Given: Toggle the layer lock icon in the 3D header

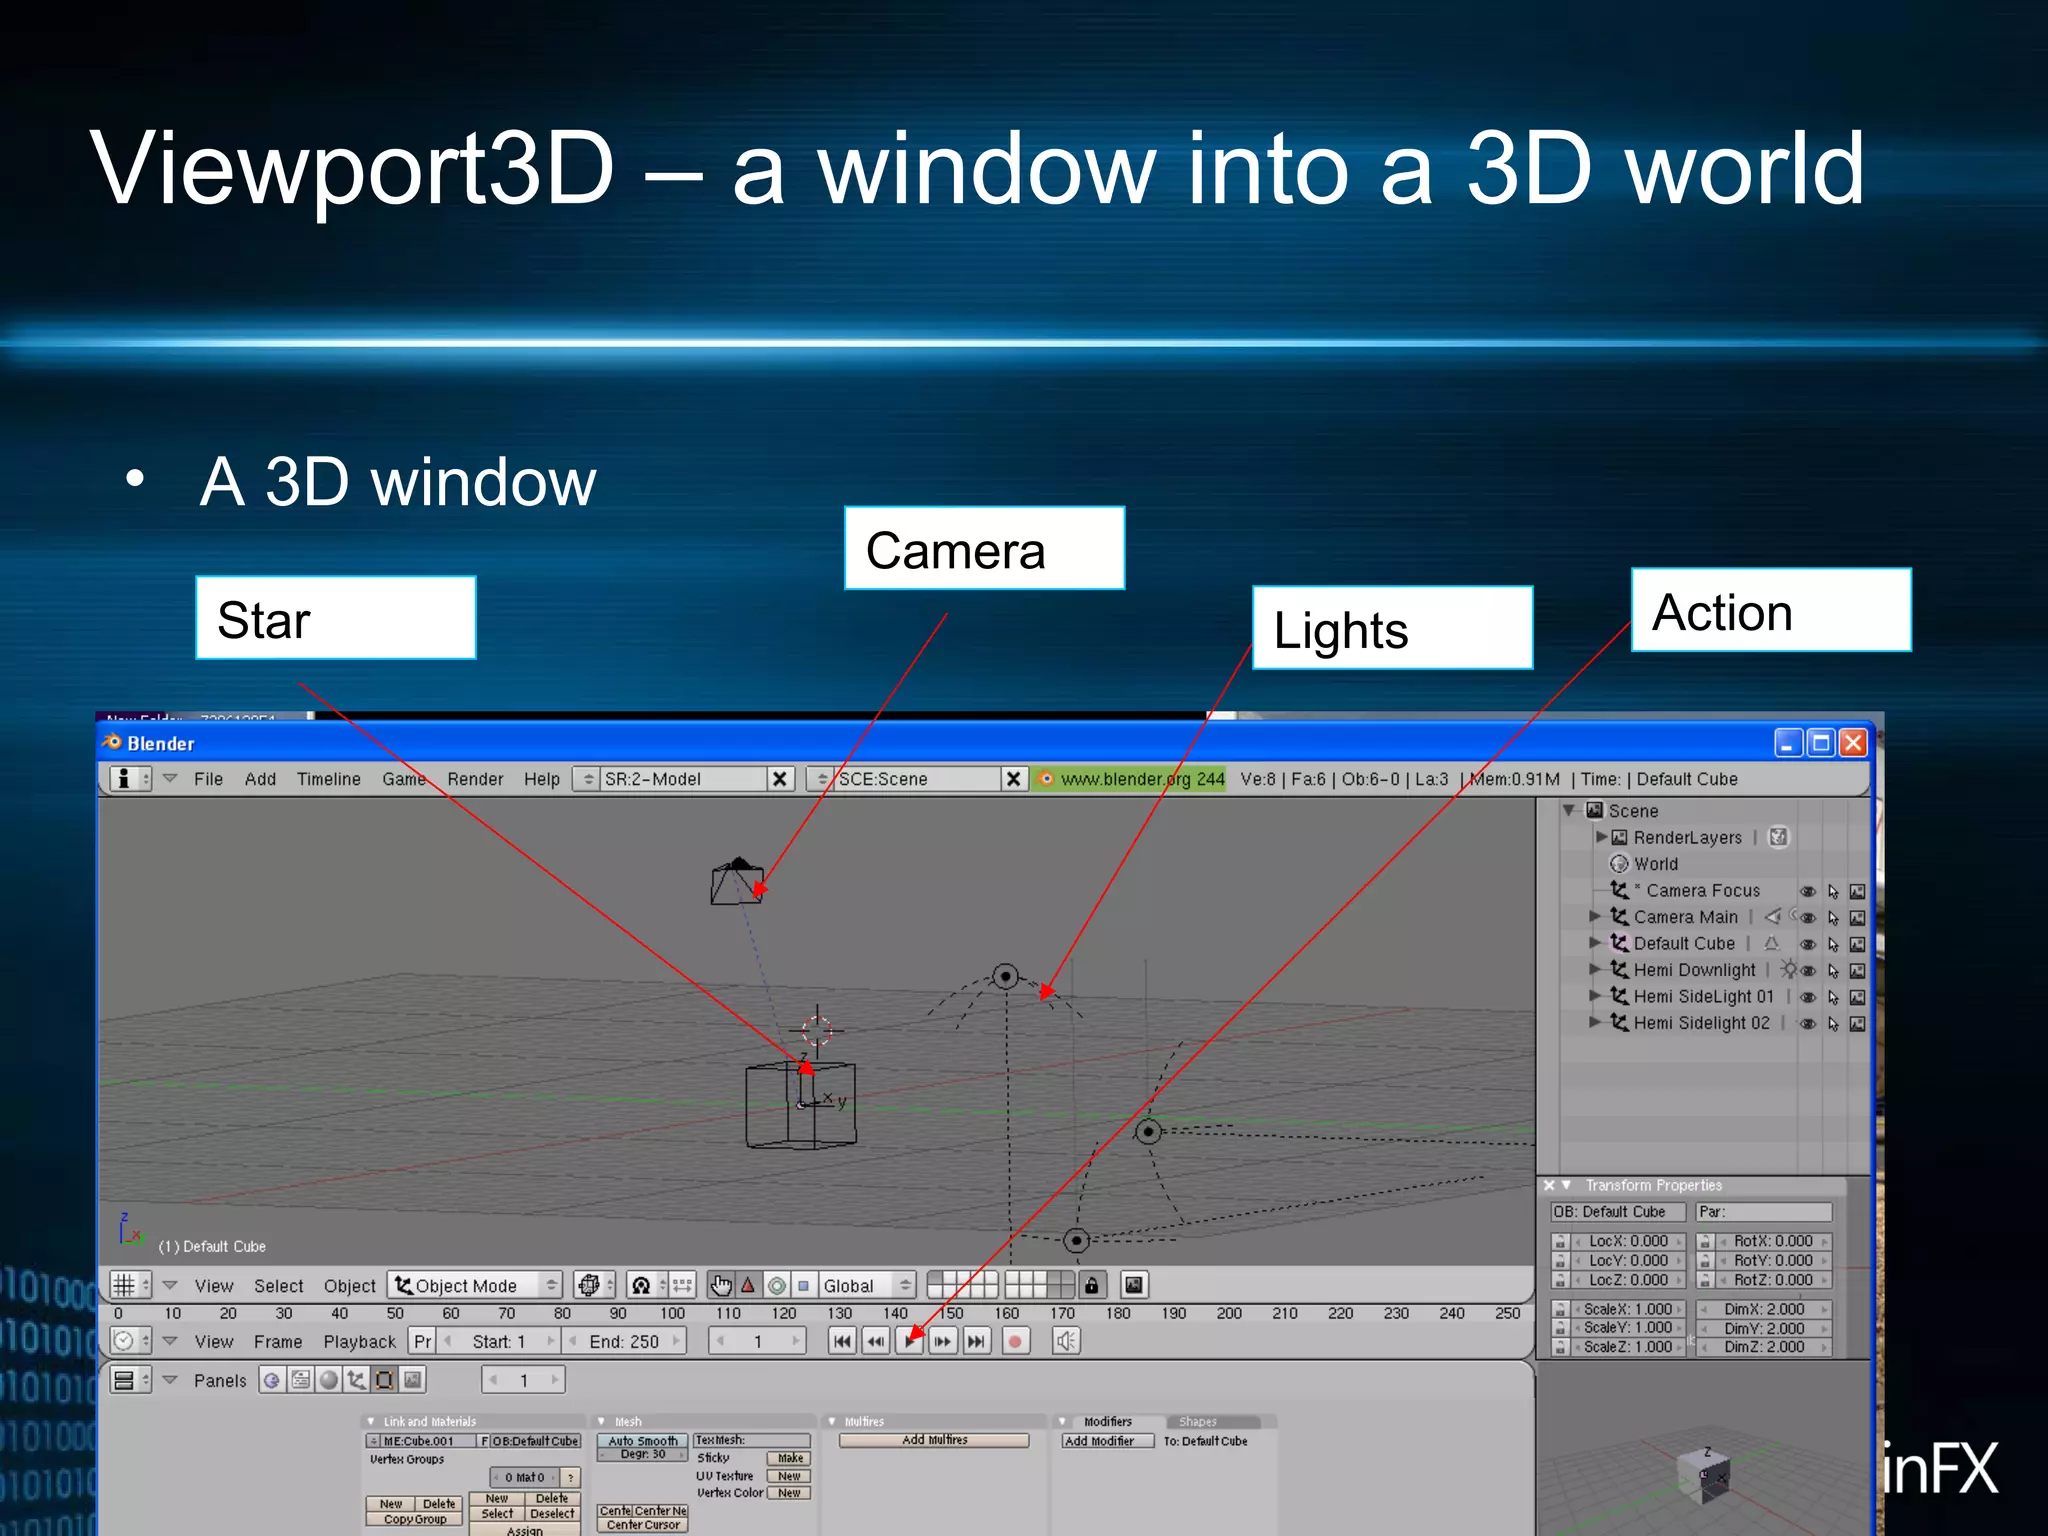Looking at the screenshot, I should pos(1092,1285).
